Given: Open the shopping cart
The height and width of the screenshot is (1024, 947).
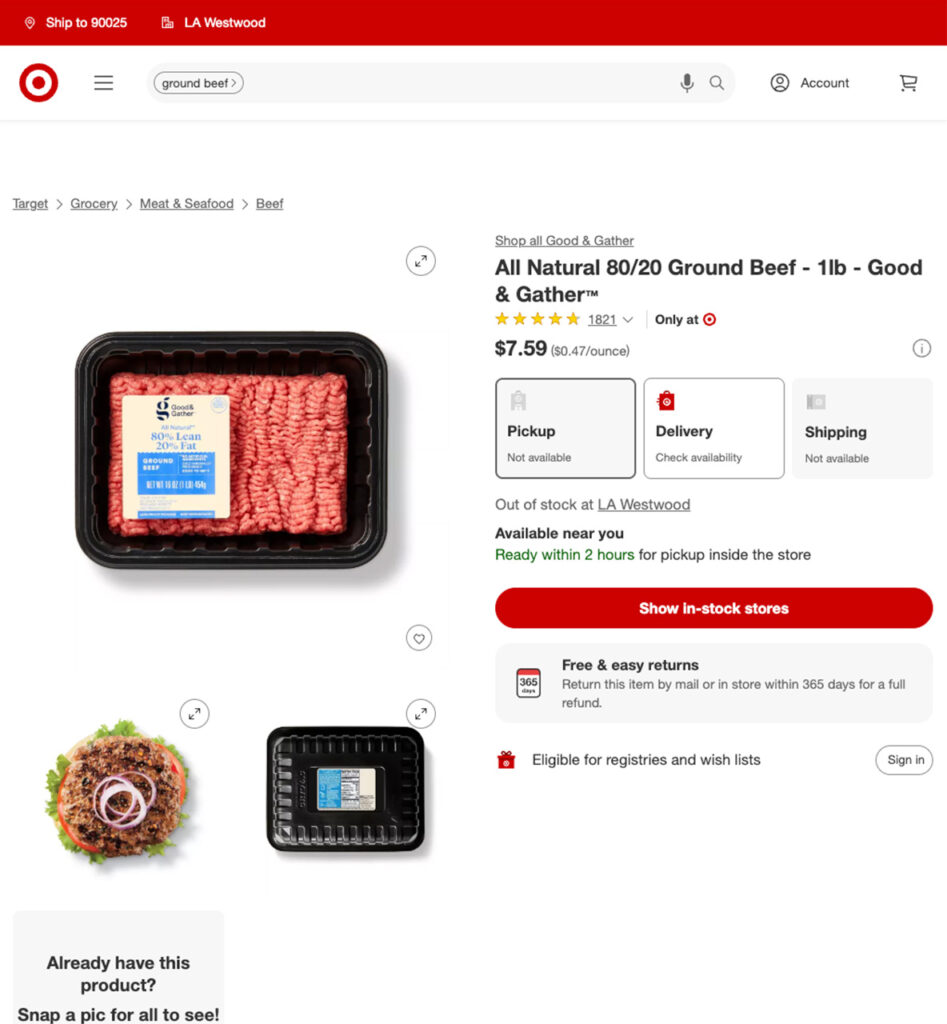Looking at the screenshot, I should point(908,83).
